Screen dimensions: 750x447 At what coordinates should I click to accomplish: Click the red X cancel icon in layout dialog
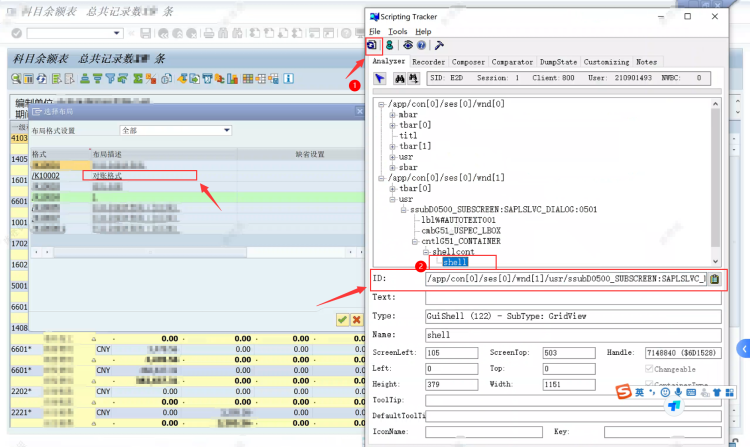[356, 319]
